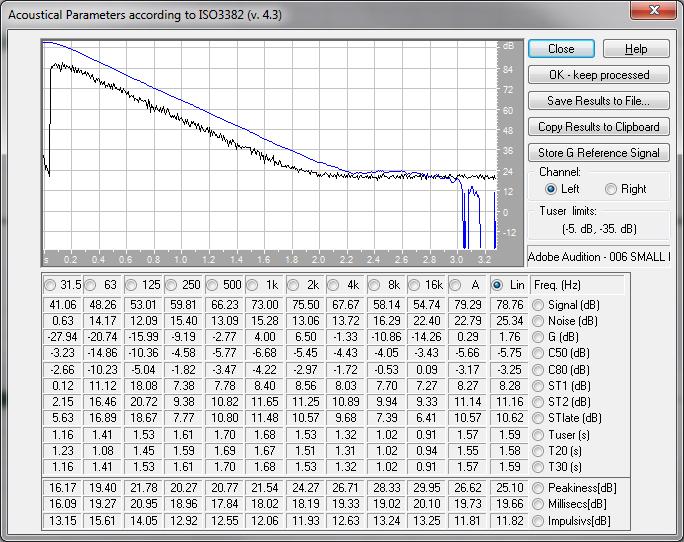The width and height of the screenshot is (684, 542).
Task: Click the T20 value 0.94 in 16k column
Action: coord(427,450)
